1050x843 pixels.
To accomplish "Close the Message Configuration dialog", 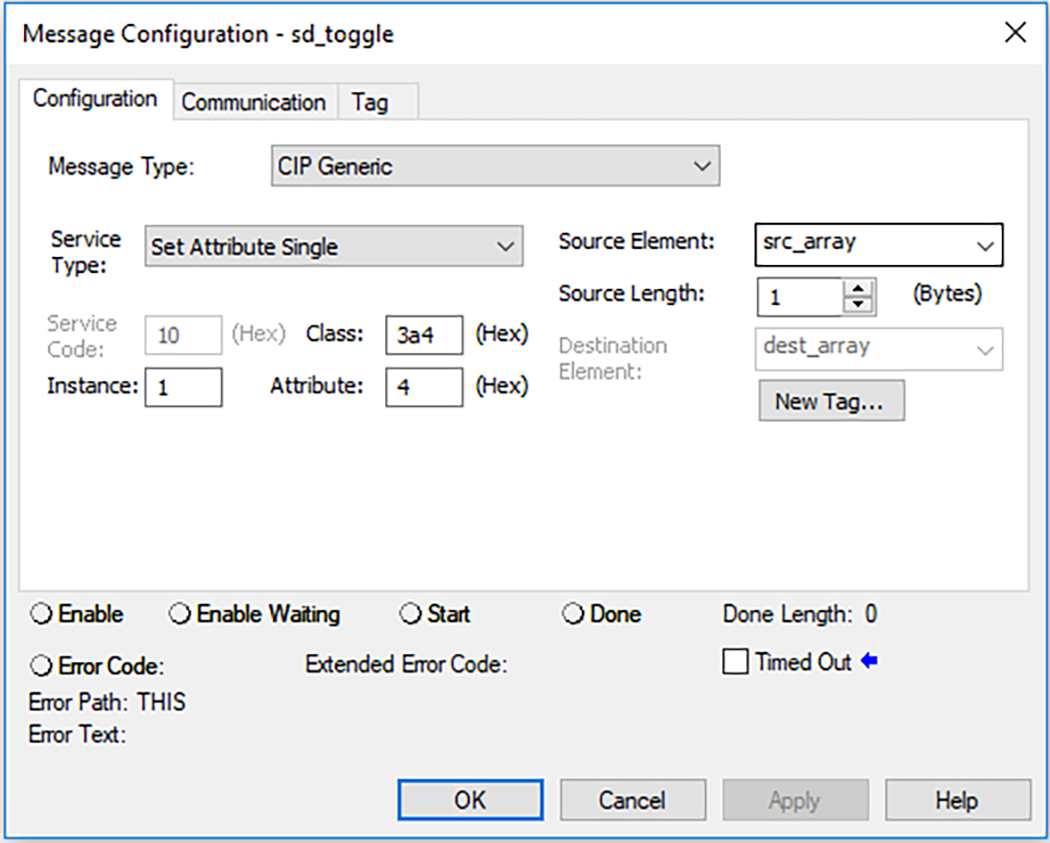I will click(1015, 33).
